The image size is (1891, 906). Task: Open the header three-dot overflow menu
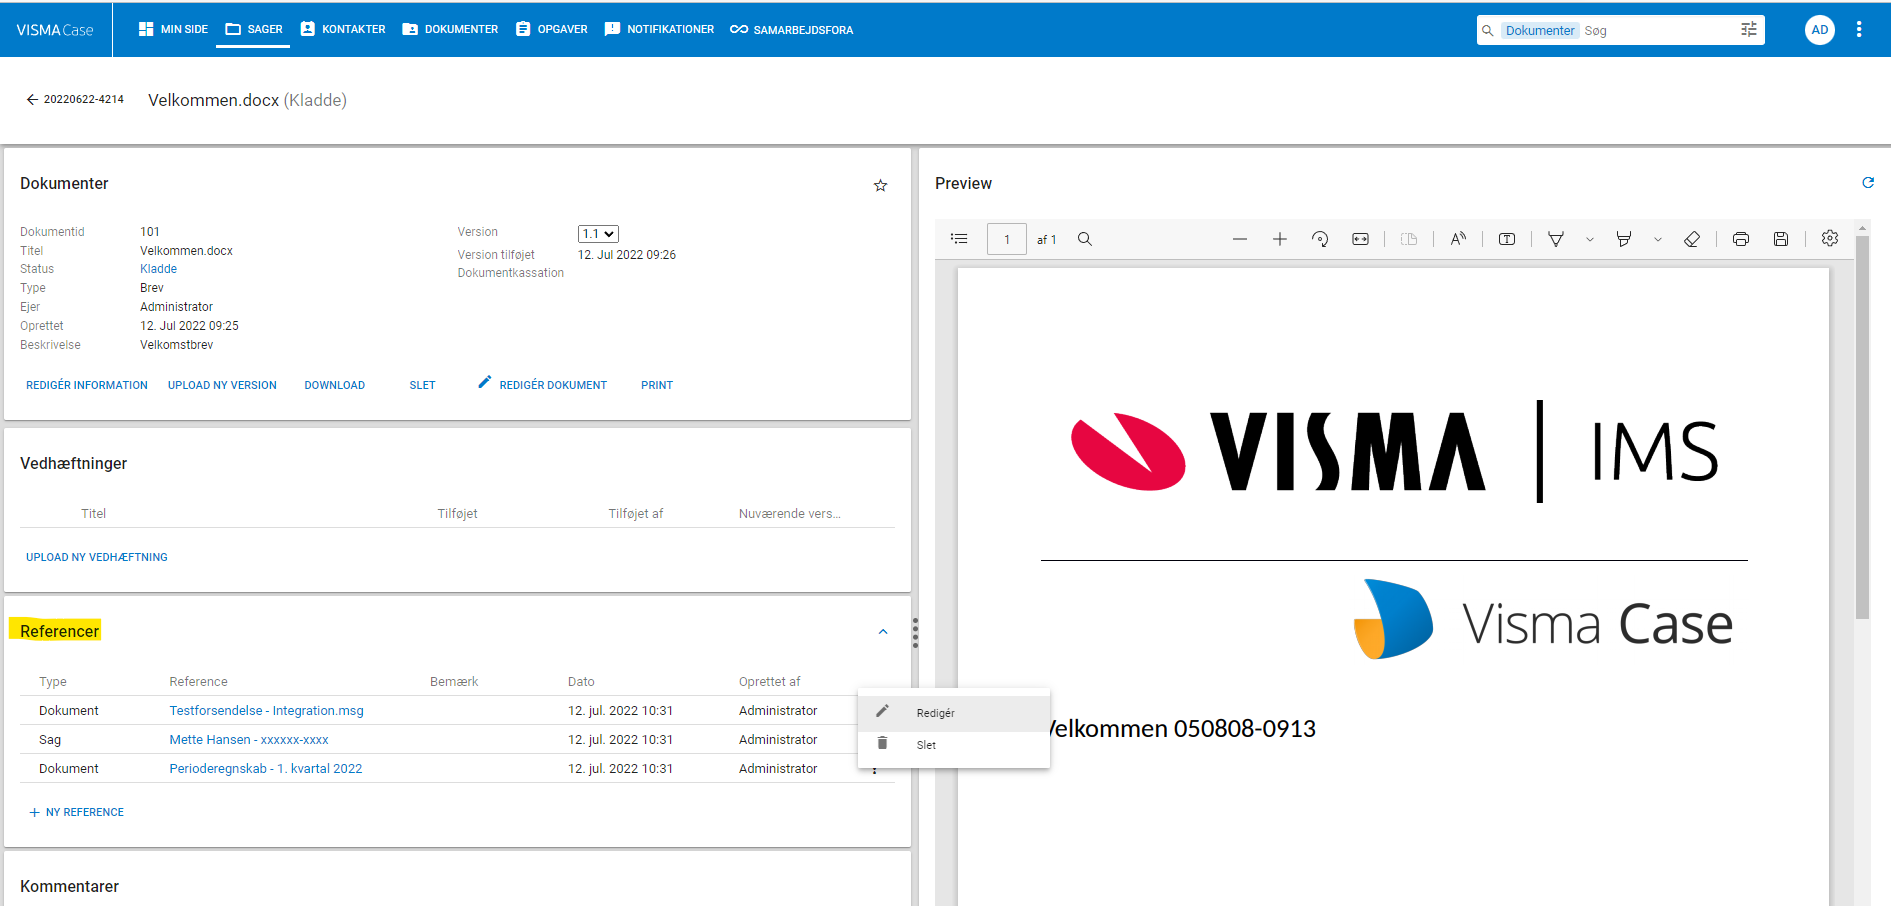1859,30
